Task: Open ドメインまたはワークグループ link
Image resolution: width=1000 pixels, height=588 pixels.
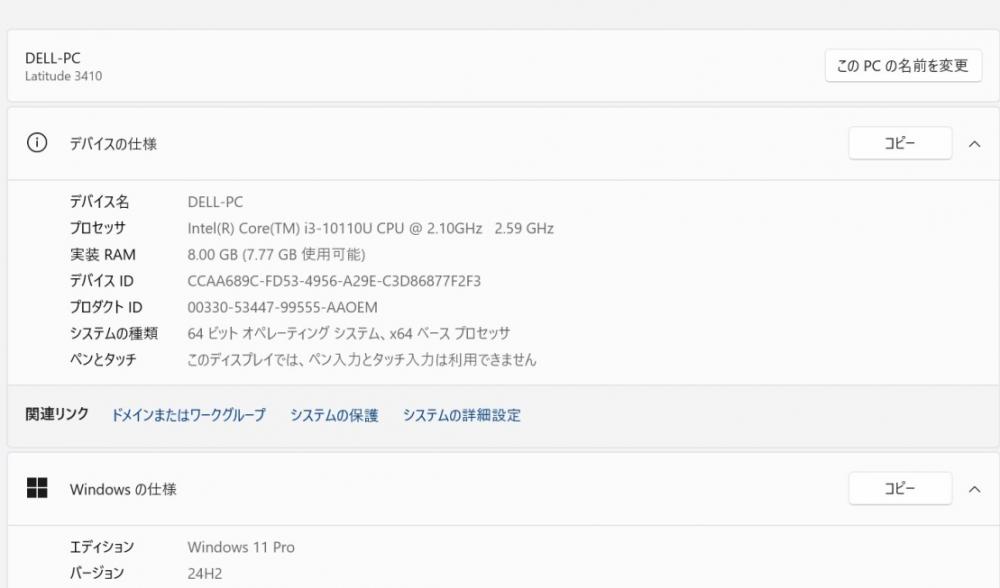Action: [x=188, y=415]
